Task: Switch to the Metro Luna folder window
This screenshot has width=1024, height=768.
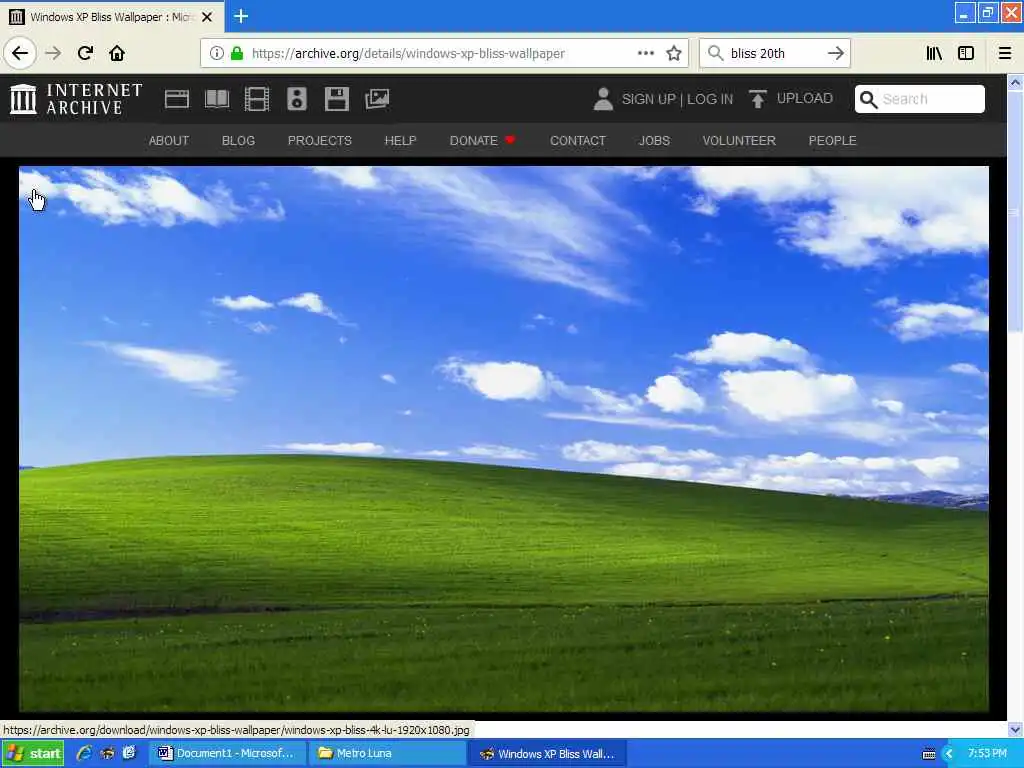Action: (x=387, y=753)
